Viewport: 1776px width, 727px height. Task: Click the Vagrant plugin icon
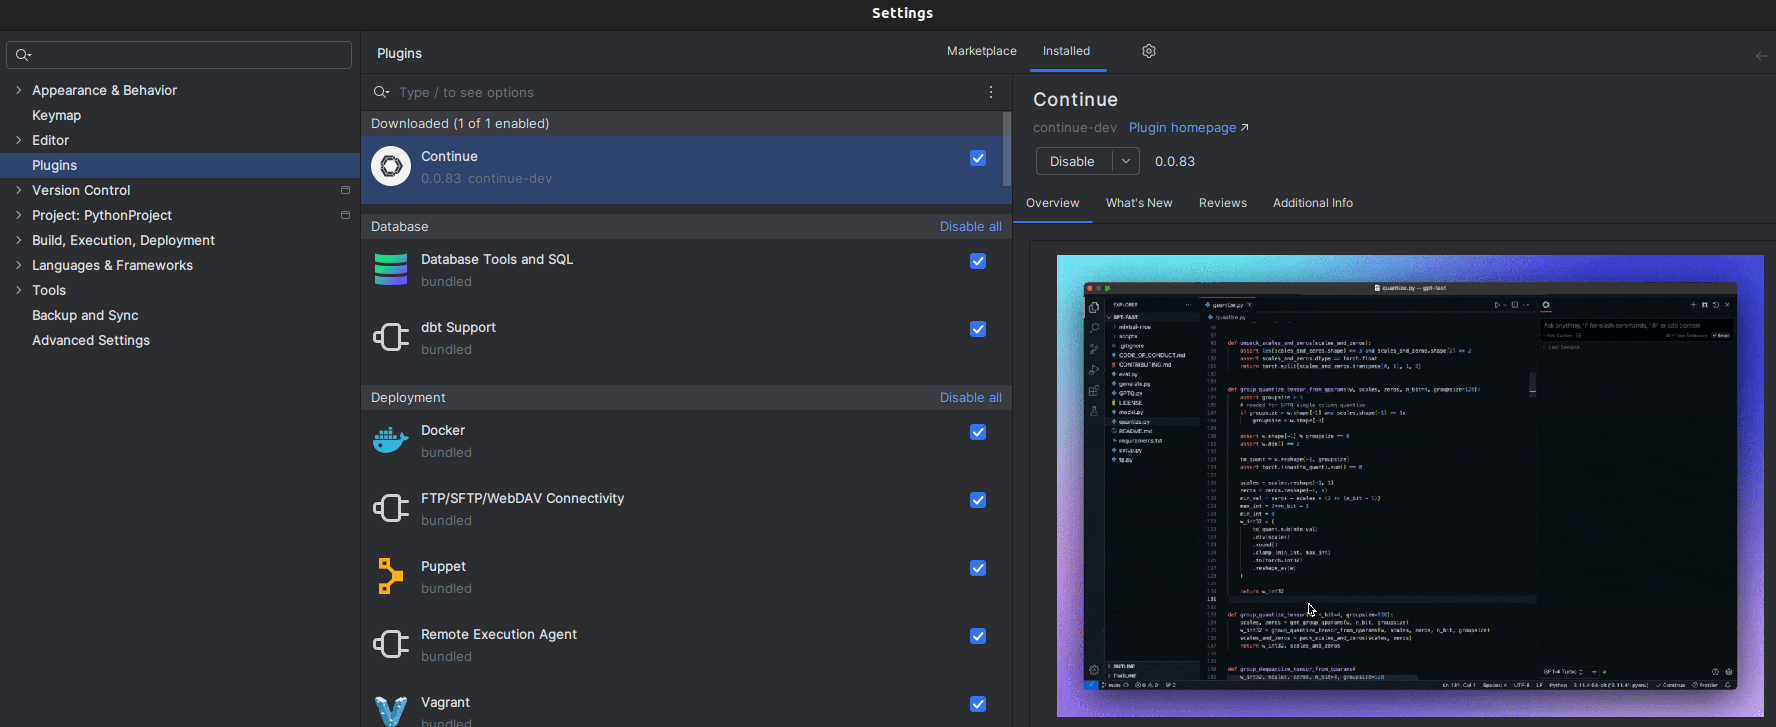coord(391,710)
